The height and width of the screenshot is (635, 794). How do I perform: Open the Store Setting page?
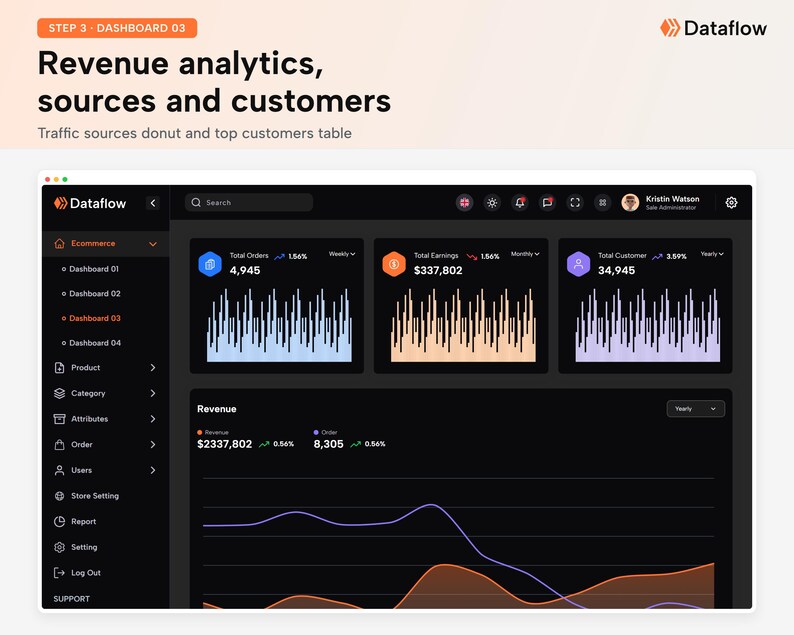[x=95, y=496]
